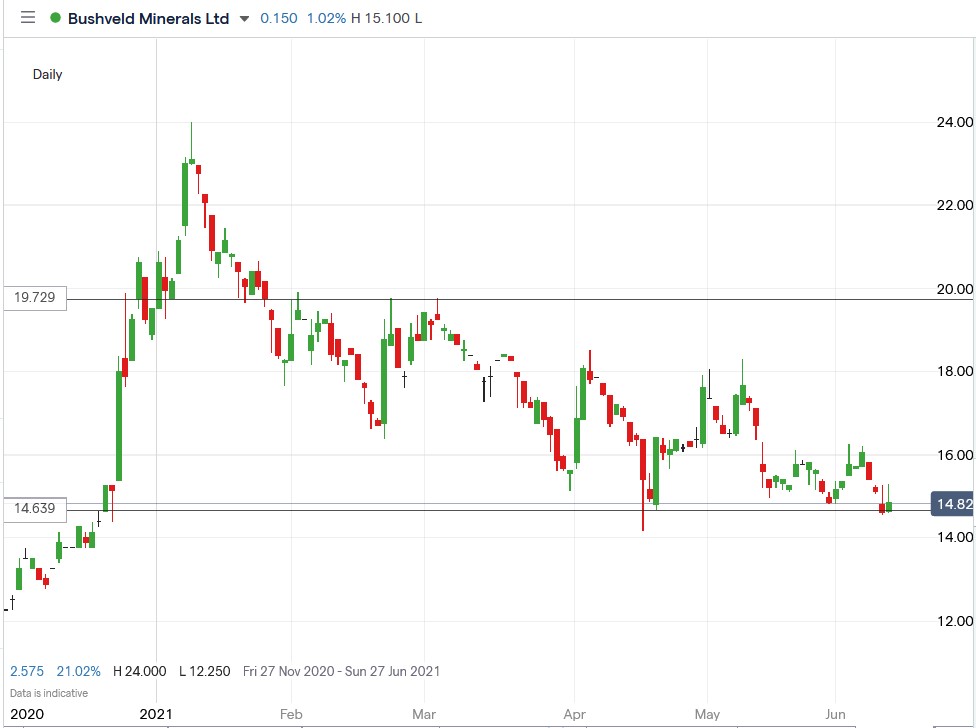
Task: Click the 14.639 support level label
Action: [33, 509]
